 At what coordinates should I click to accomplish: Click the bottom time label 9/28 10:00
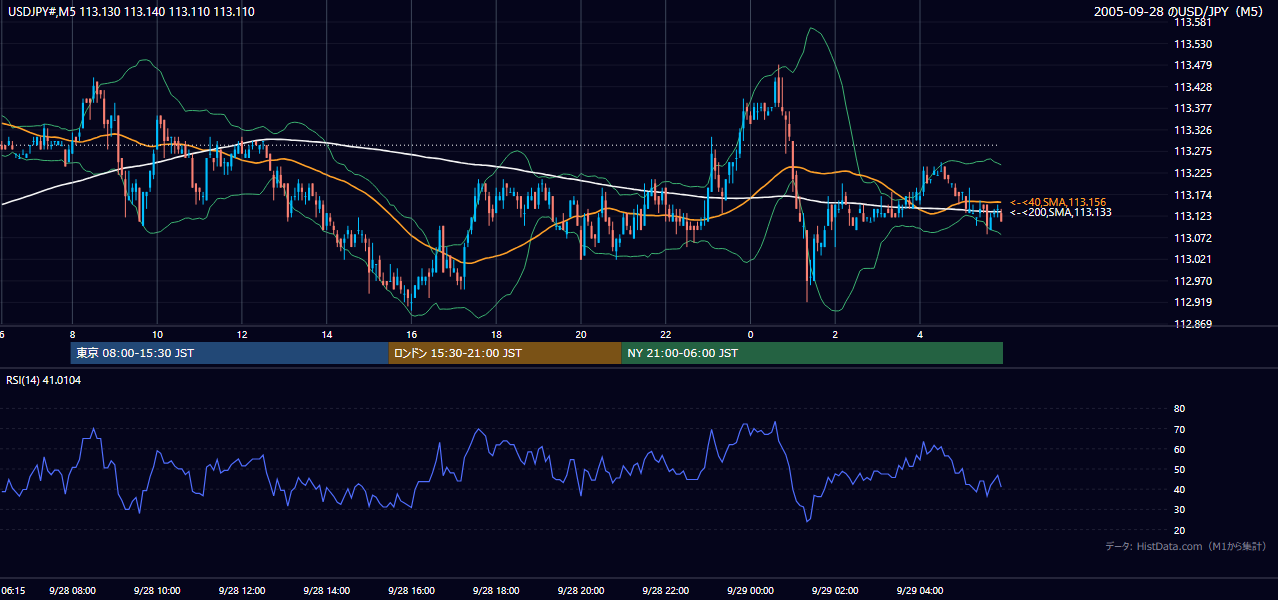click(158, 591)
